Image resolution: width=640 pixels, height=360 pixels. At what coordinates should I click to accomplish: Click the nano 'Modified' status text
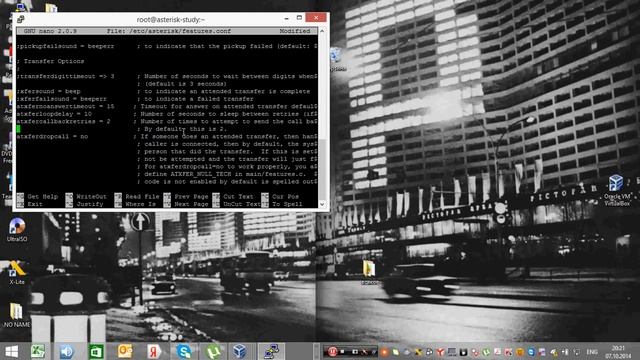point(295,31)
